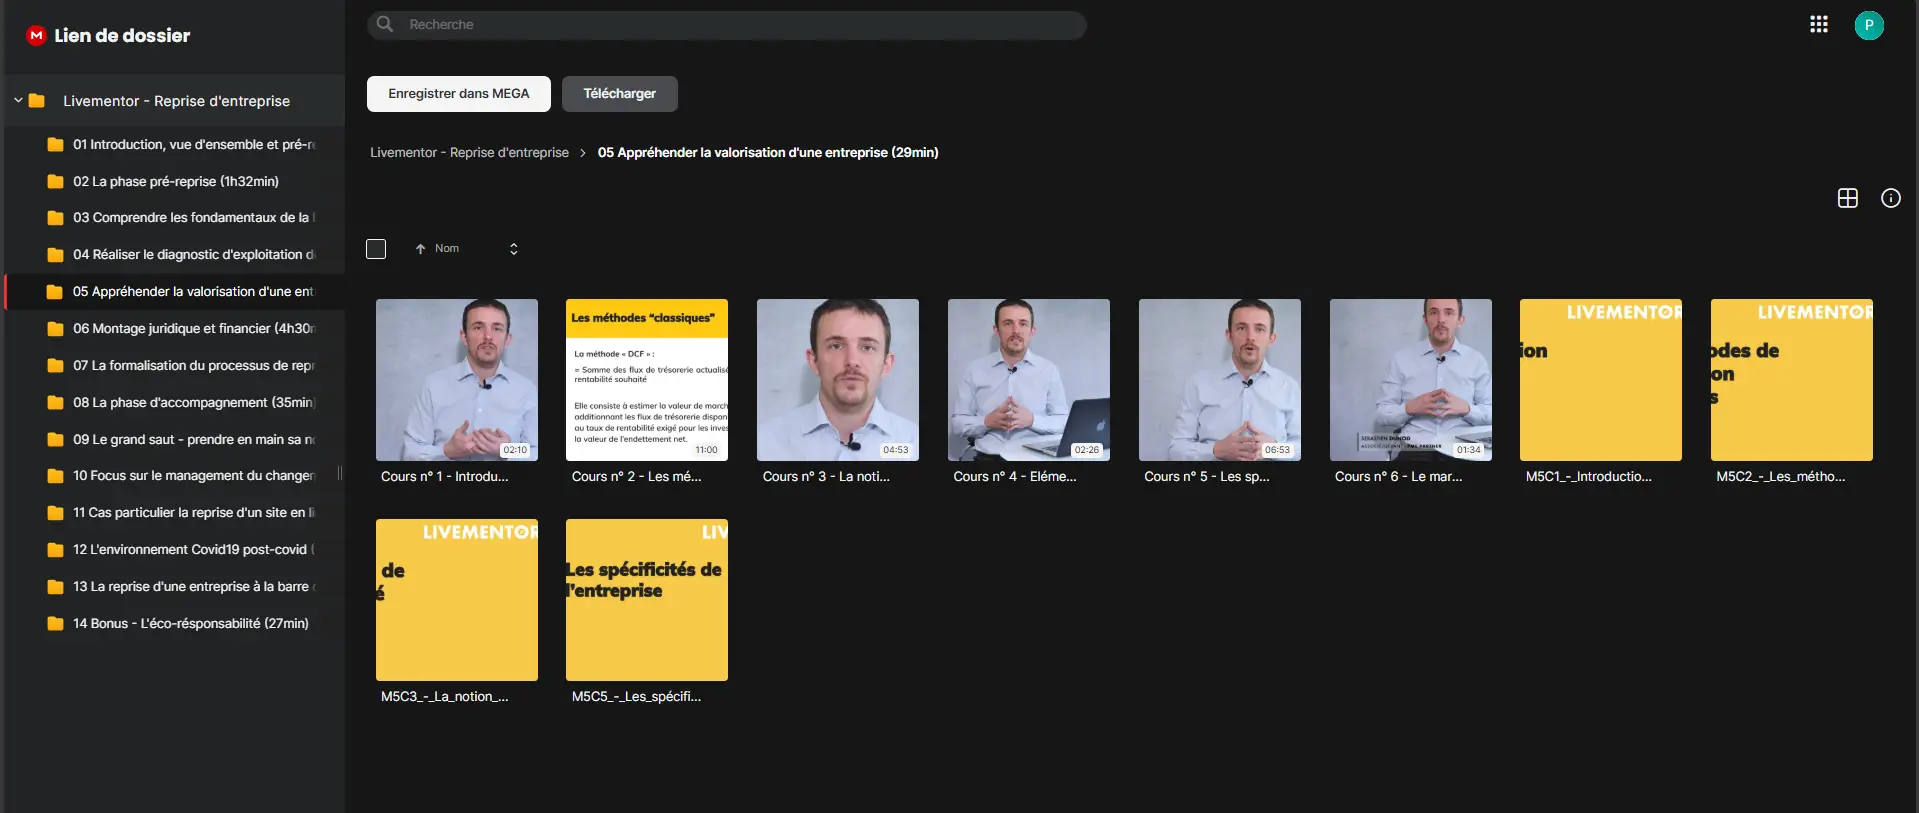Image resolution: width=1919 pixels, height=813 pixels.
Task: Open video thumbnail Cours n° 4 - Eléme...
Action: 1029,380
